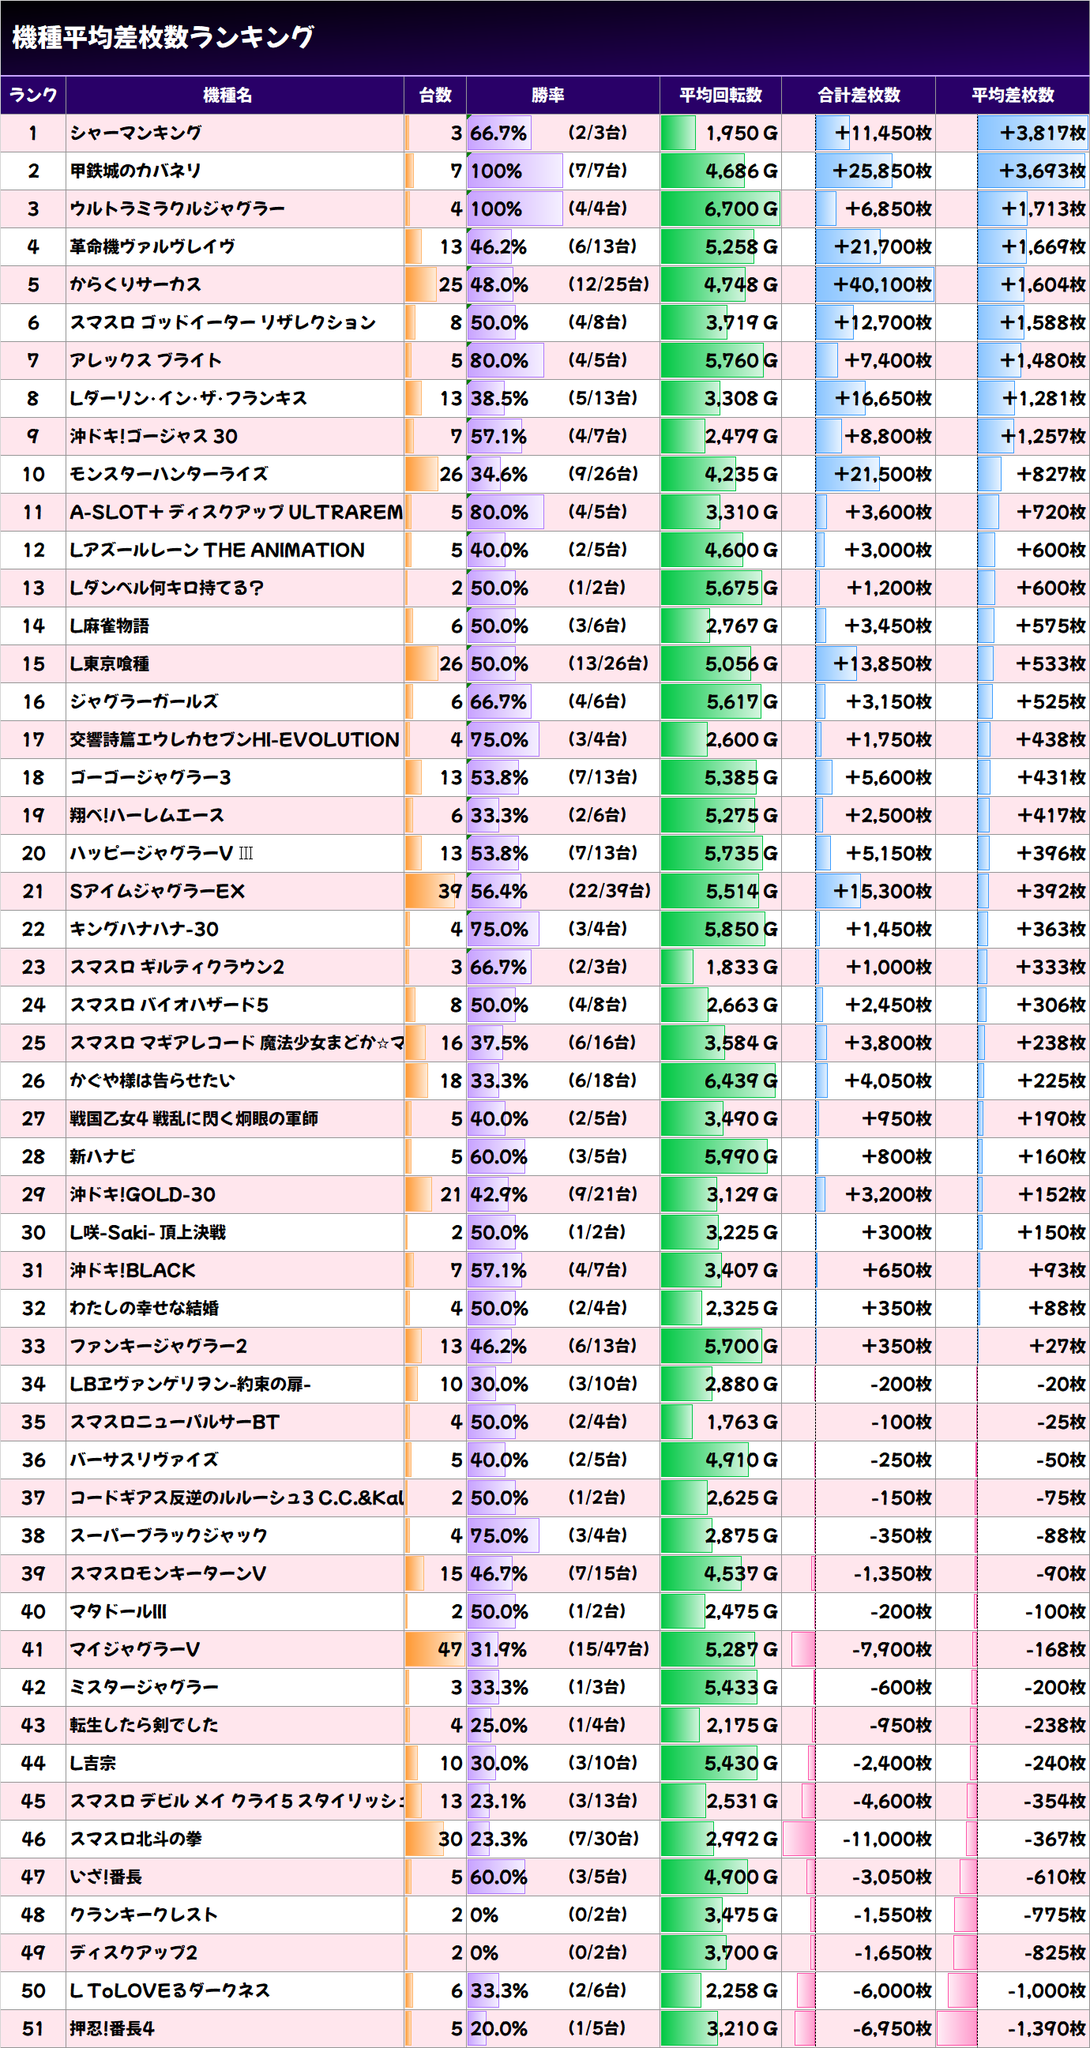Select machine name Lダンベル何キロ持てる?
1090x2048 pixels.
click(166, 588)
